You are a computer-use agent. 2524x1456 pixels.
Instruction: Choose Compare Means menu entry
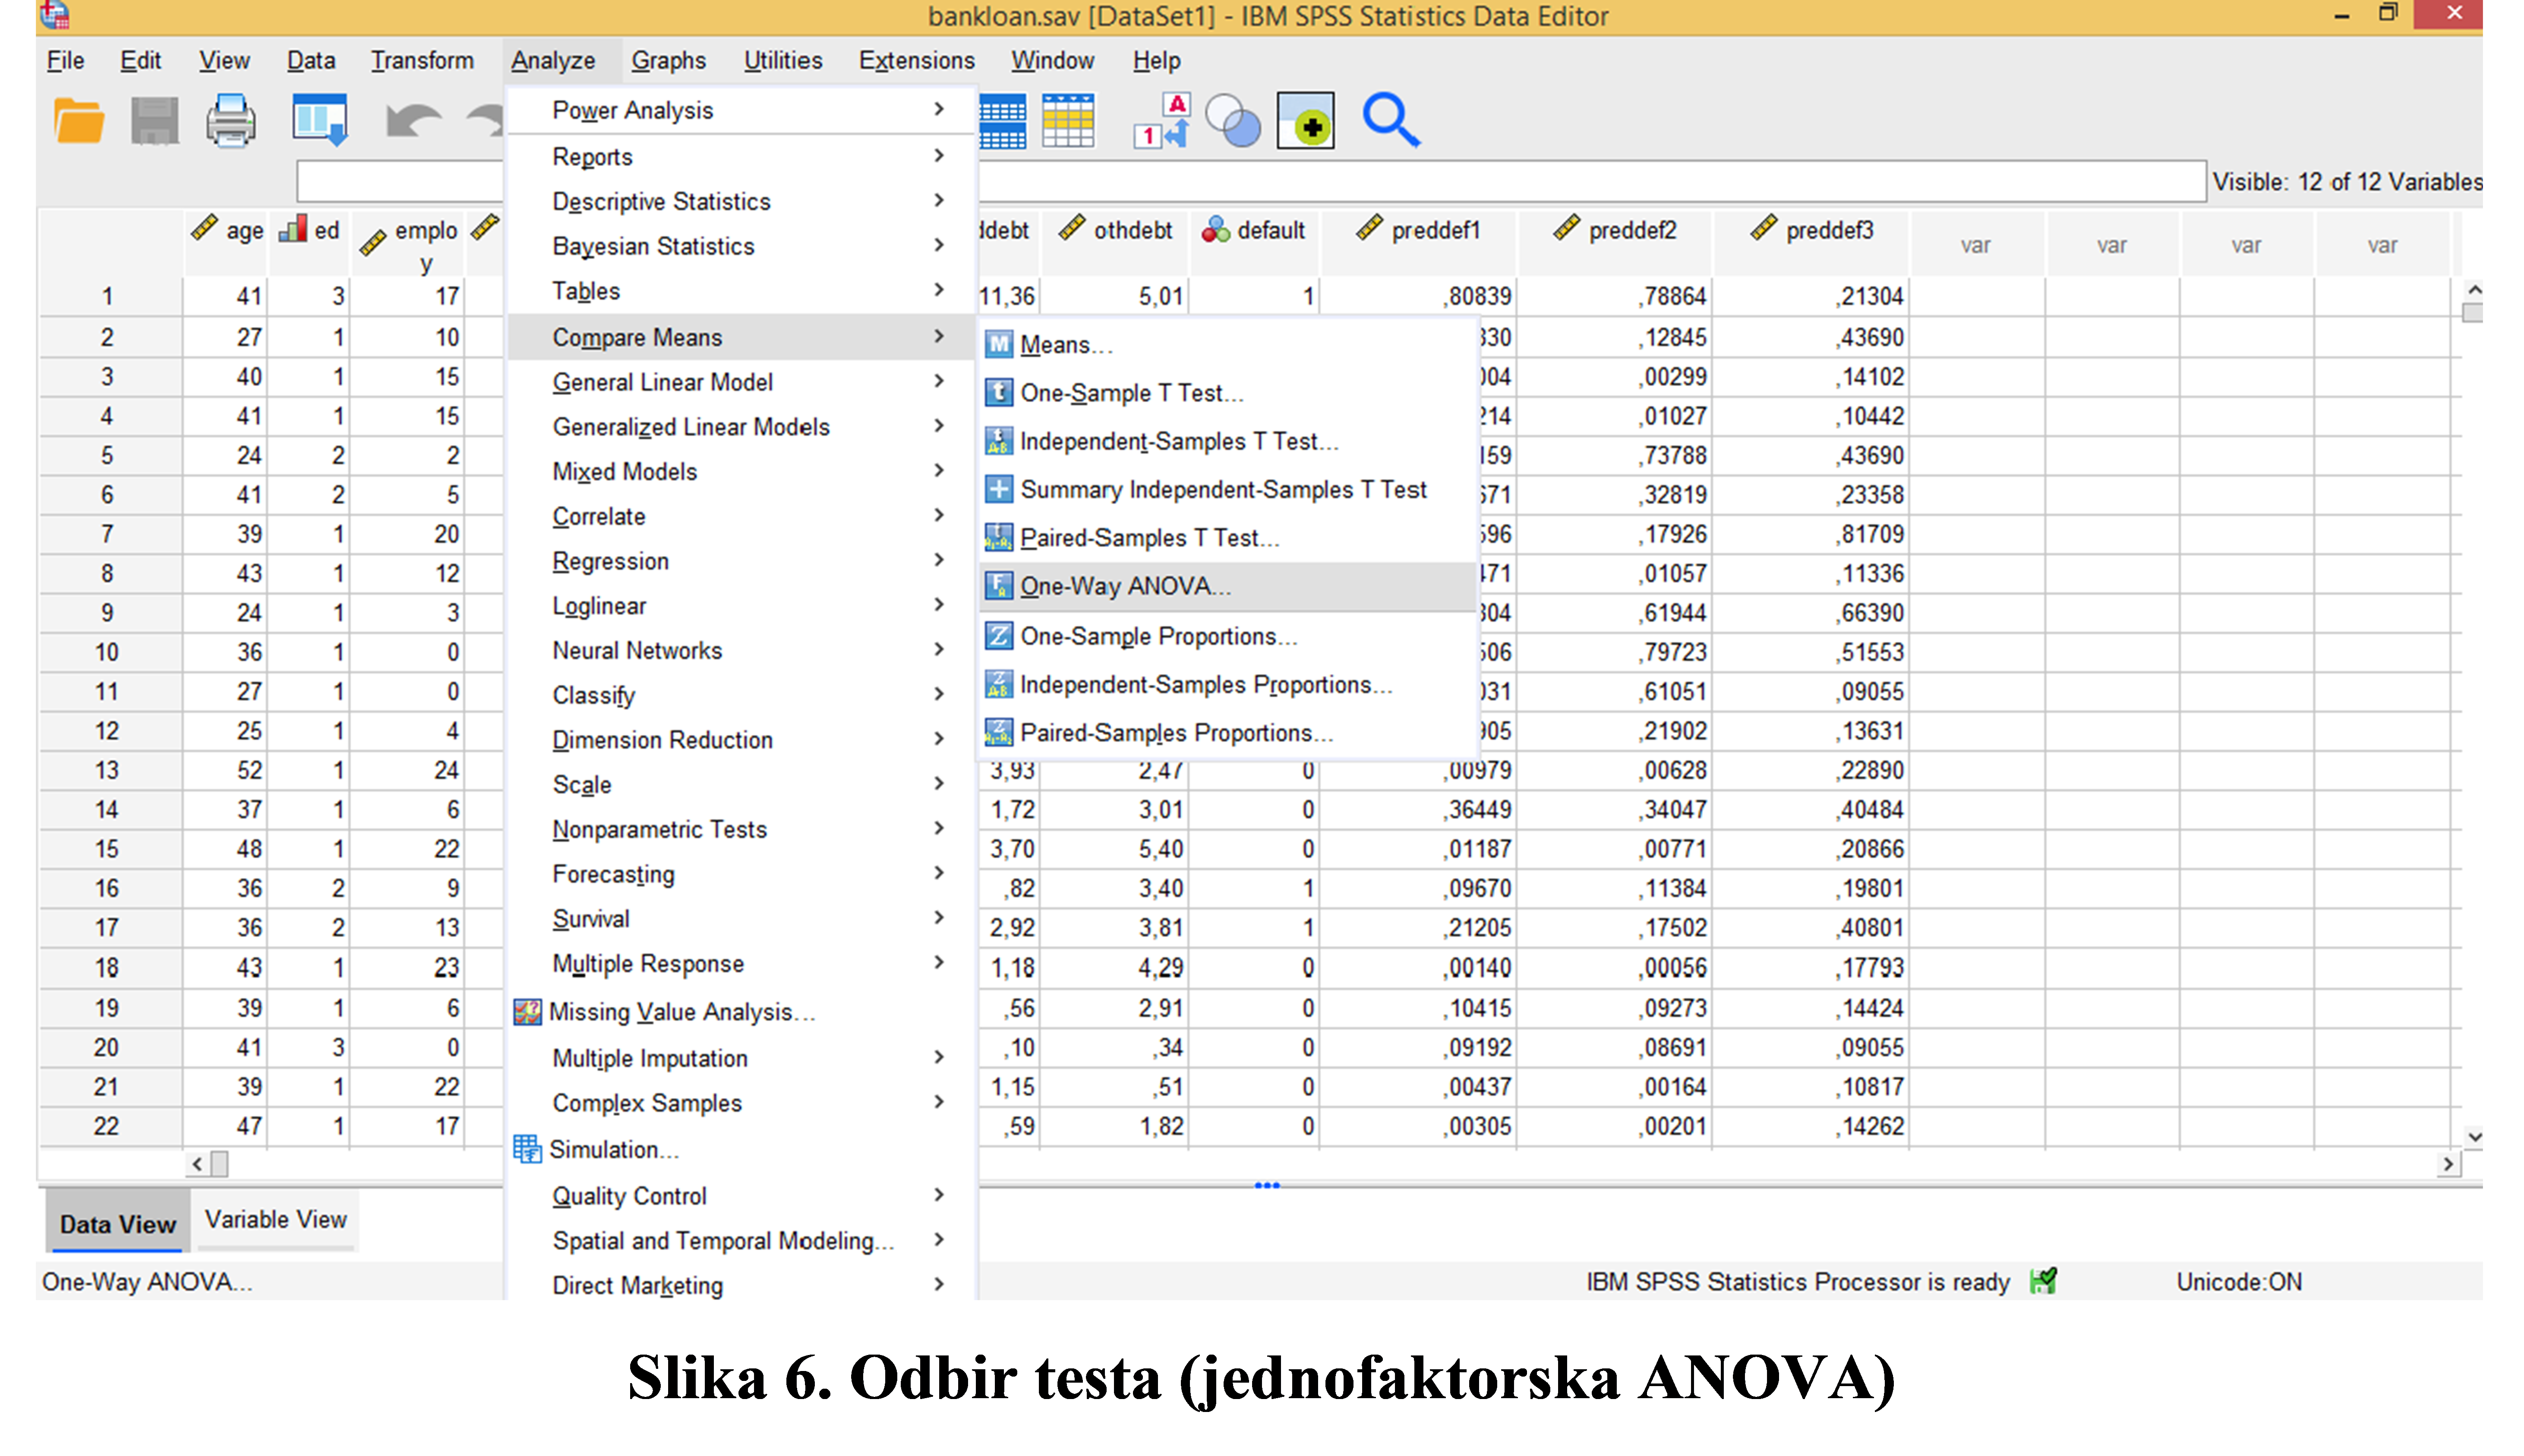pos(740,337)
